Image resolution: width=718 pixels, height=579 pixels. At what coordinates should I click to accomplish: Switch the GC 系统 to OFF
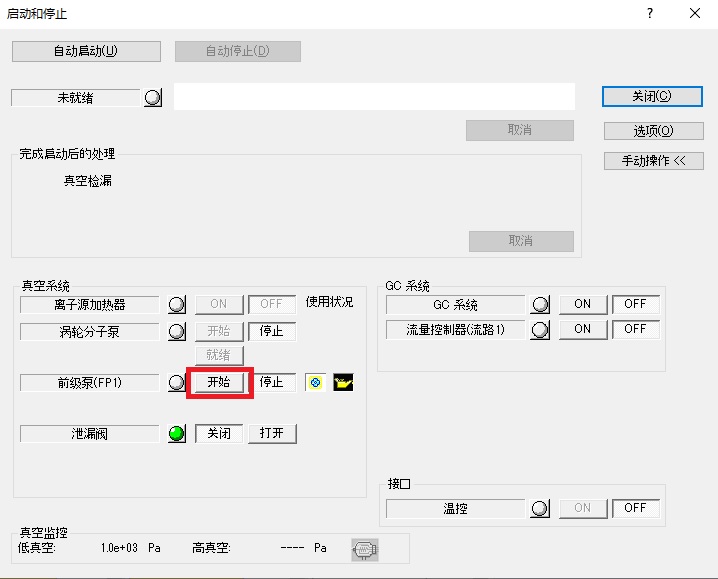coord(636,304)
